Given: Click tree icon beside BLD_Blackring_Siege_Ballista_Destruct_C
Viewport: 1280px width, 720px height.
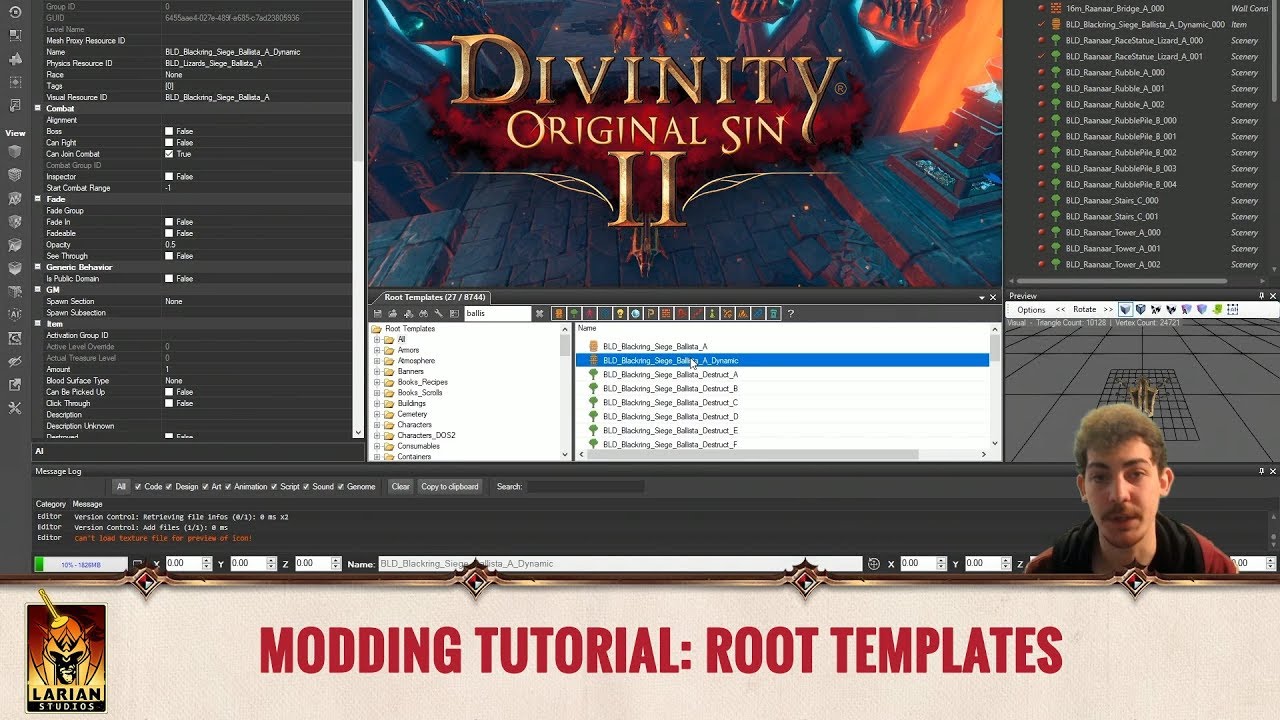Looking at the screenshot, I should 593,402.
